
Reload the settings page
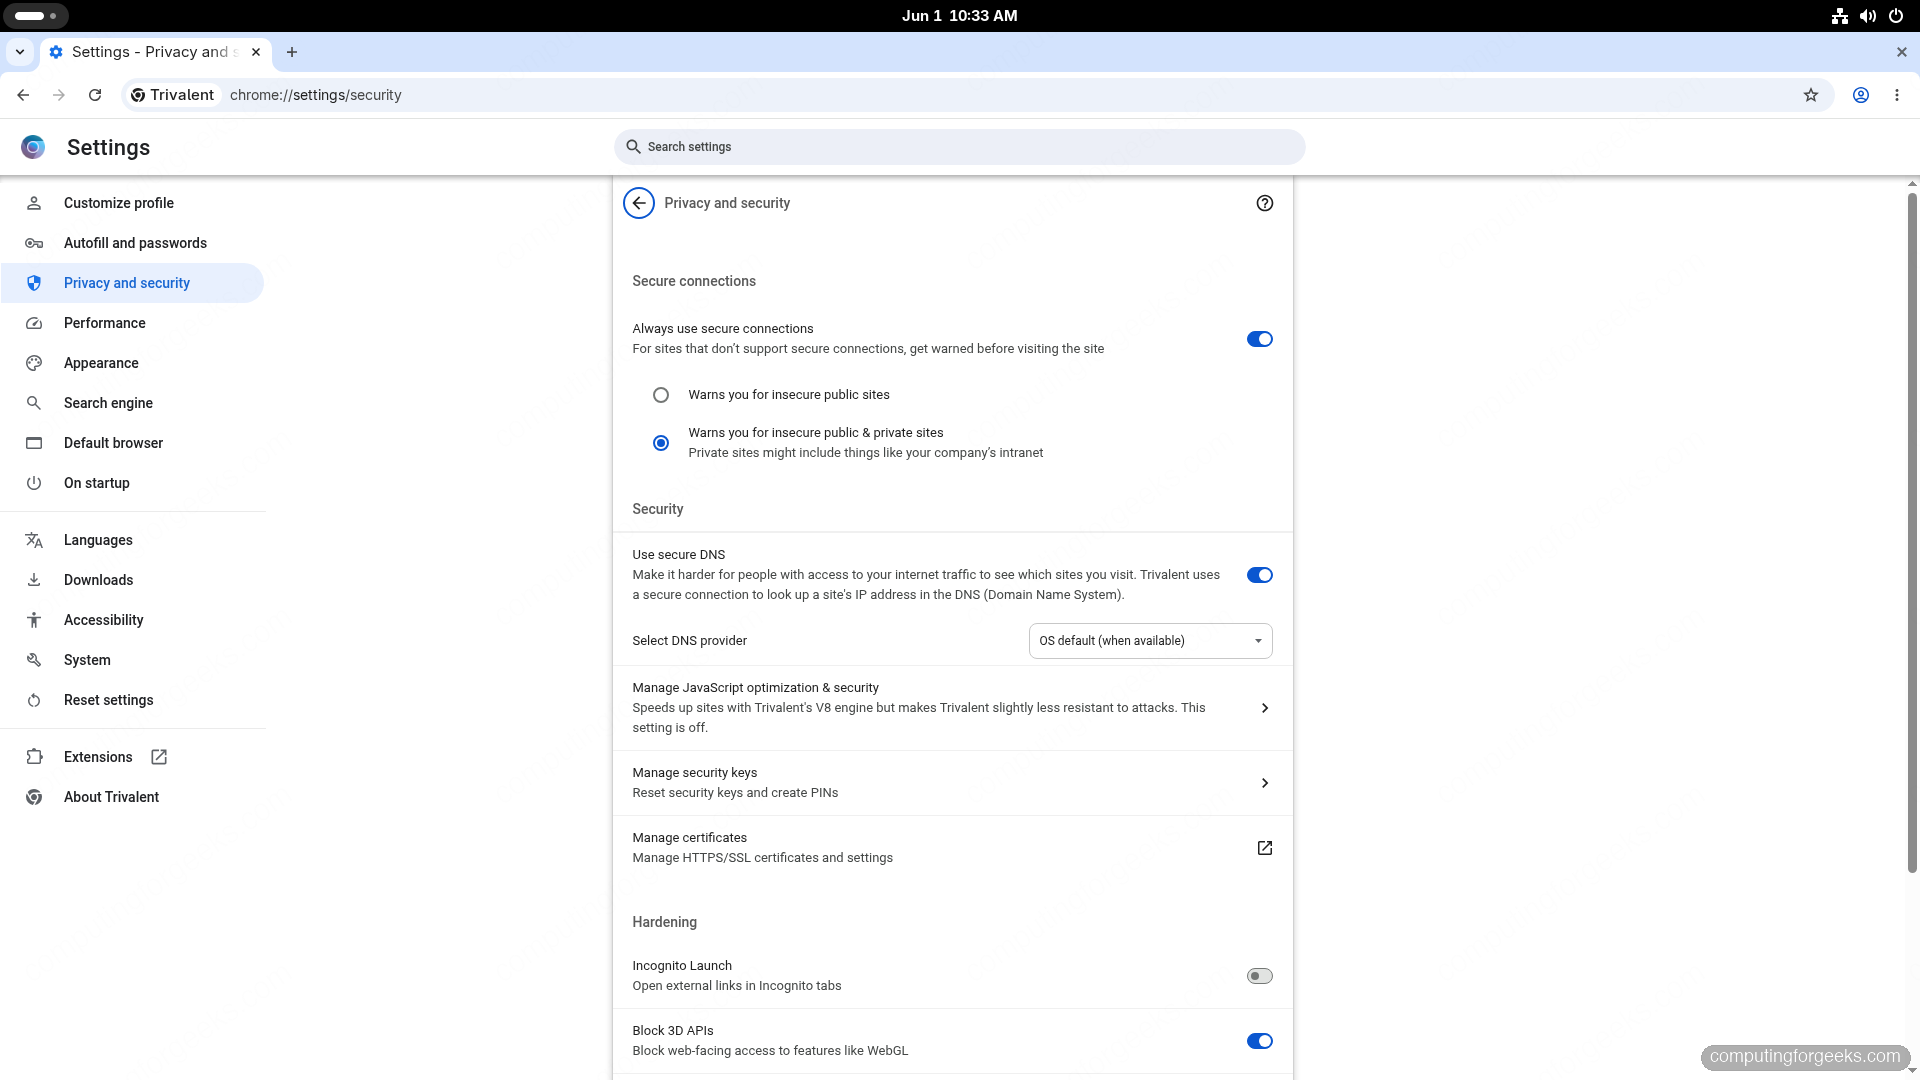tap(95, 95)
